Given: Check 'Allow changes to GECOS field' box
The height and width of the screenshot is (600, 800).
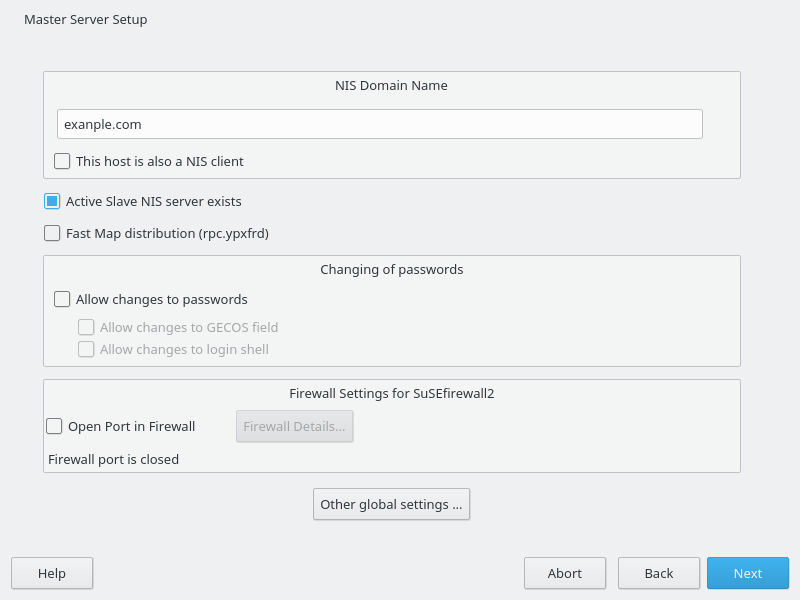Looking at the screenshot, I should point(86,327).
